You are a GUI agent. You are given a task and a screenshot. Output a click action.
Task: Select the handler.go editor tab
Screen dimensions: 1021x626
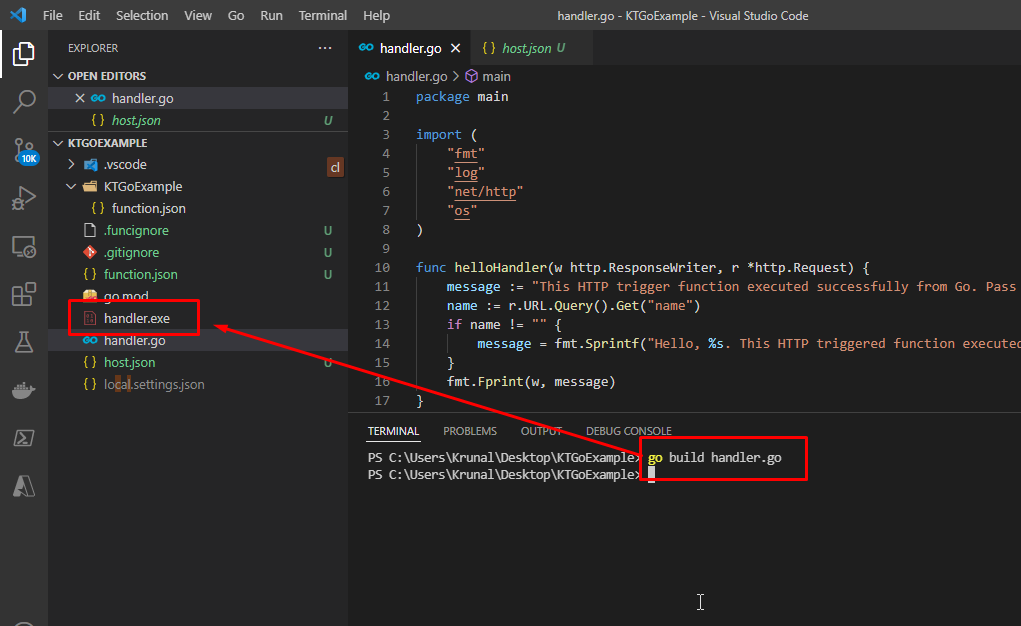pyautogui.click(x=410, y=48)
